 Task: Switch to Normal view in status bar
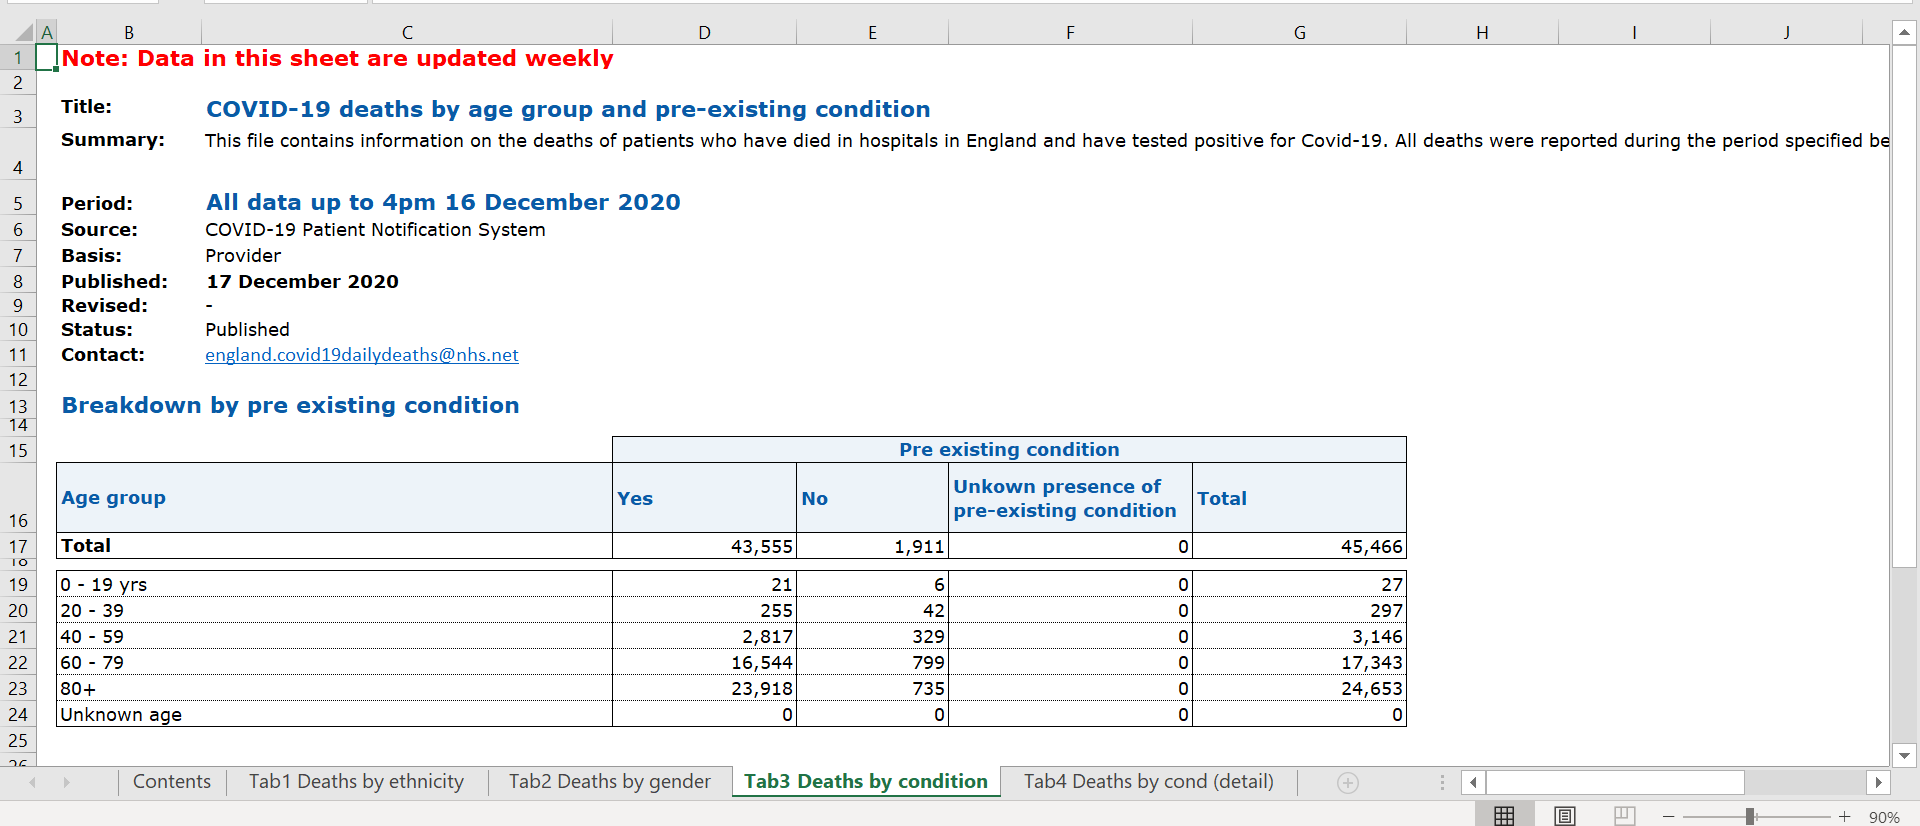1504,816
